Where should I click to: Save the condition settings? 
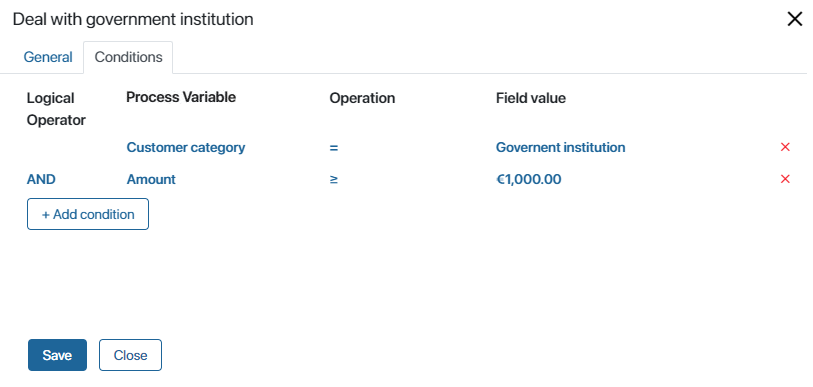tap(57, 355)
